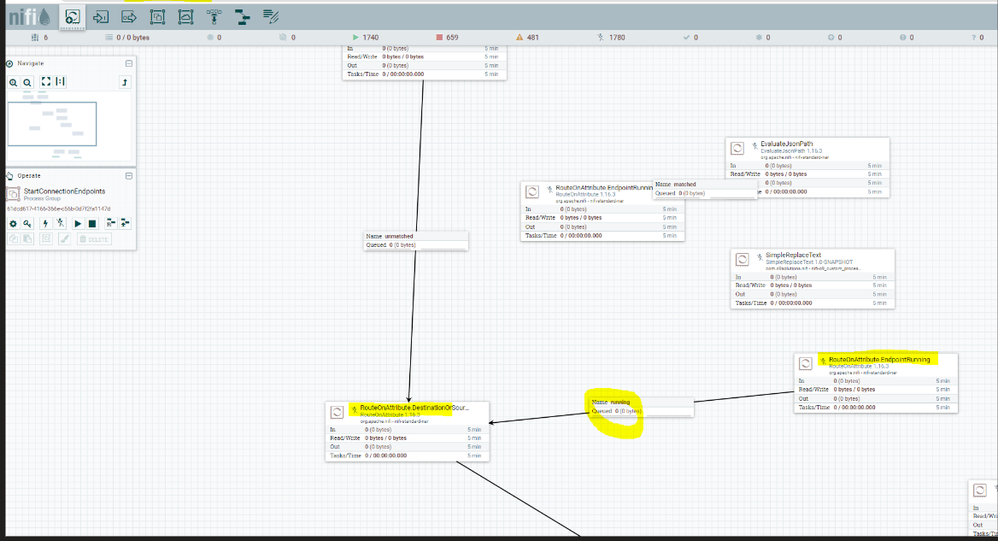Viewport: 998px width, 541px height.
Task: Collapse the Navigate panel
Action: [x=129, y=64]
